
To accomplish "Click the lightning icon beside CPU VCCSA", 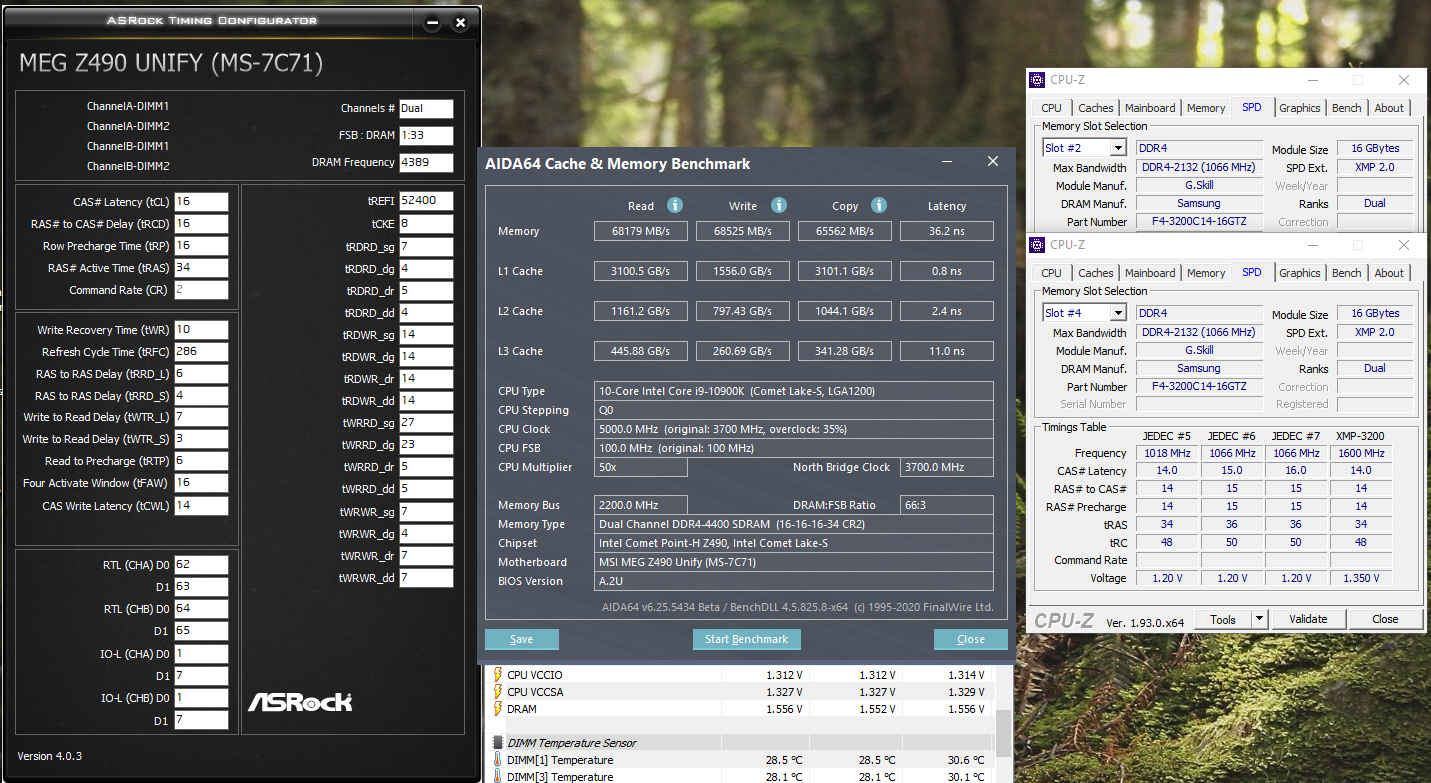I will [x=498, y=692].
